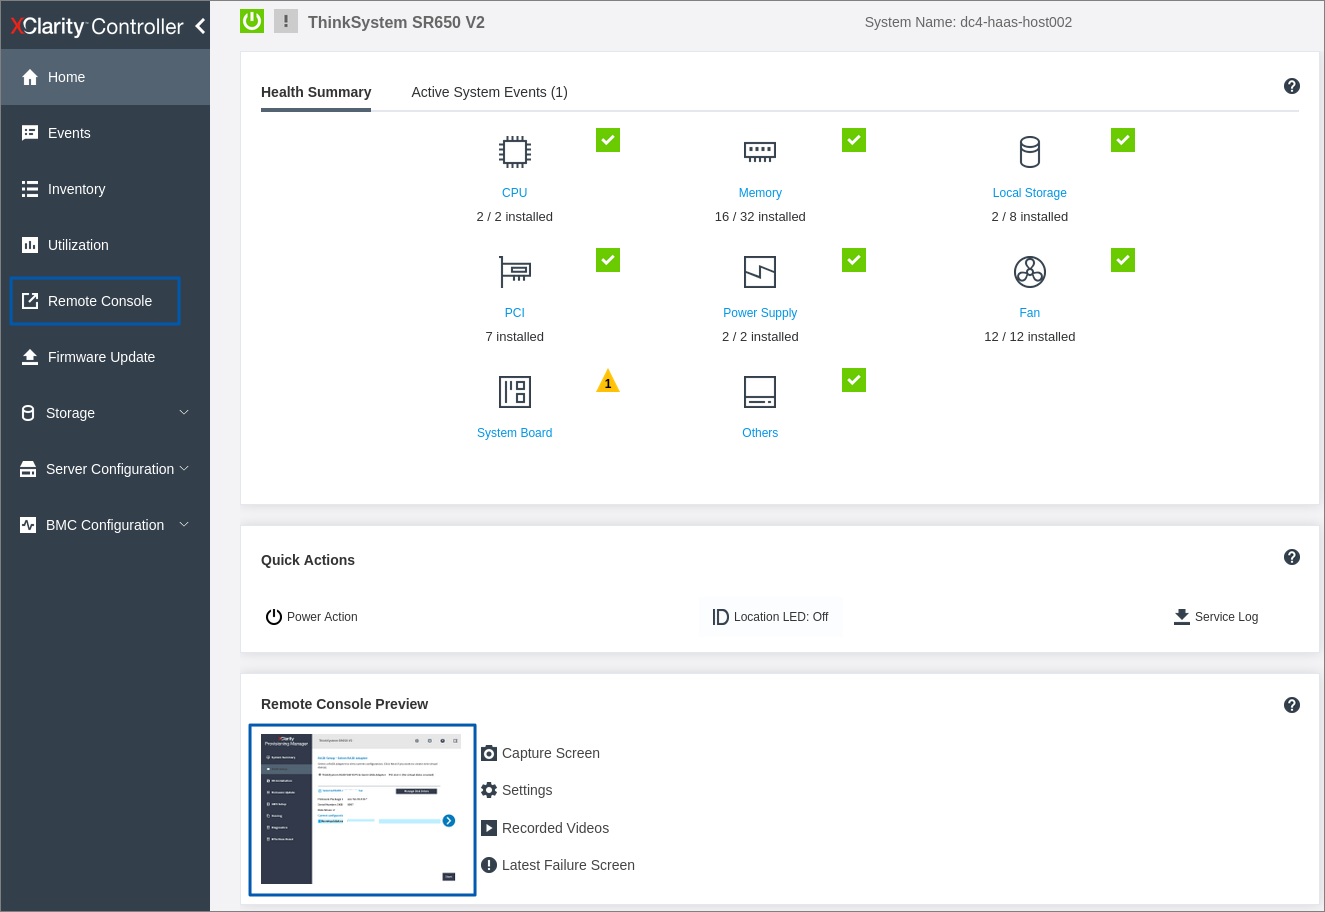Click Location LED: Off label

point(781,617)
